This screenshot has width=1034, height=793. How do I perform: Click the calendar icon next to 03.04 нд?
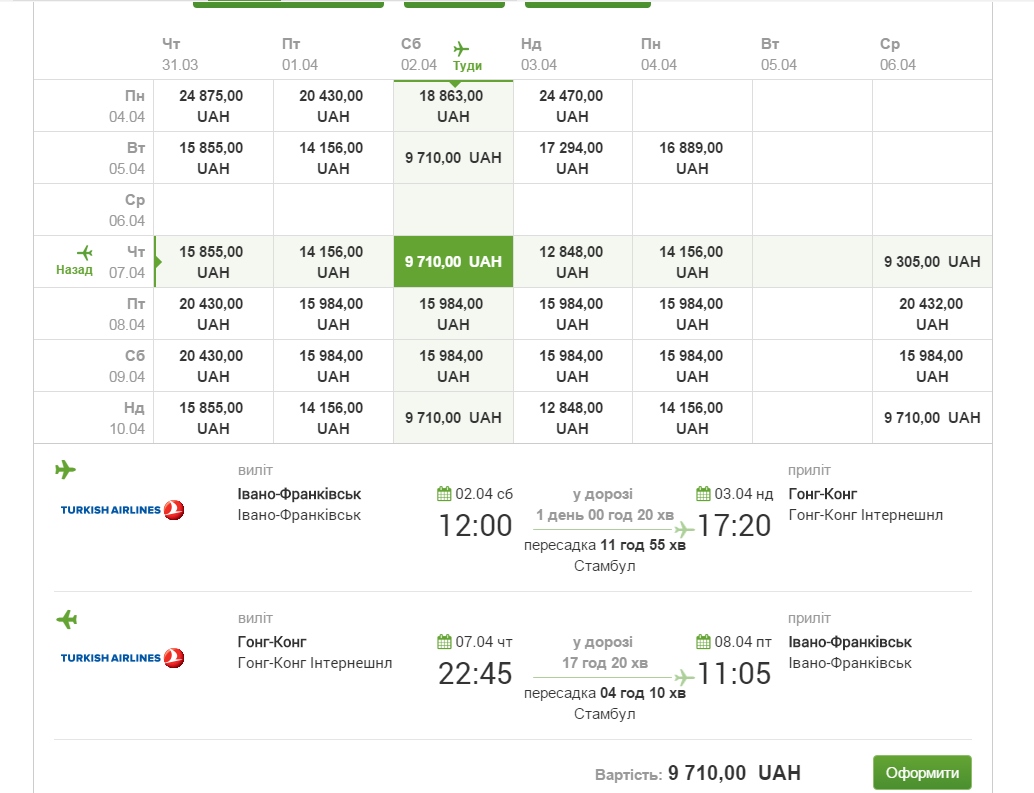click(x=703, y=494)
